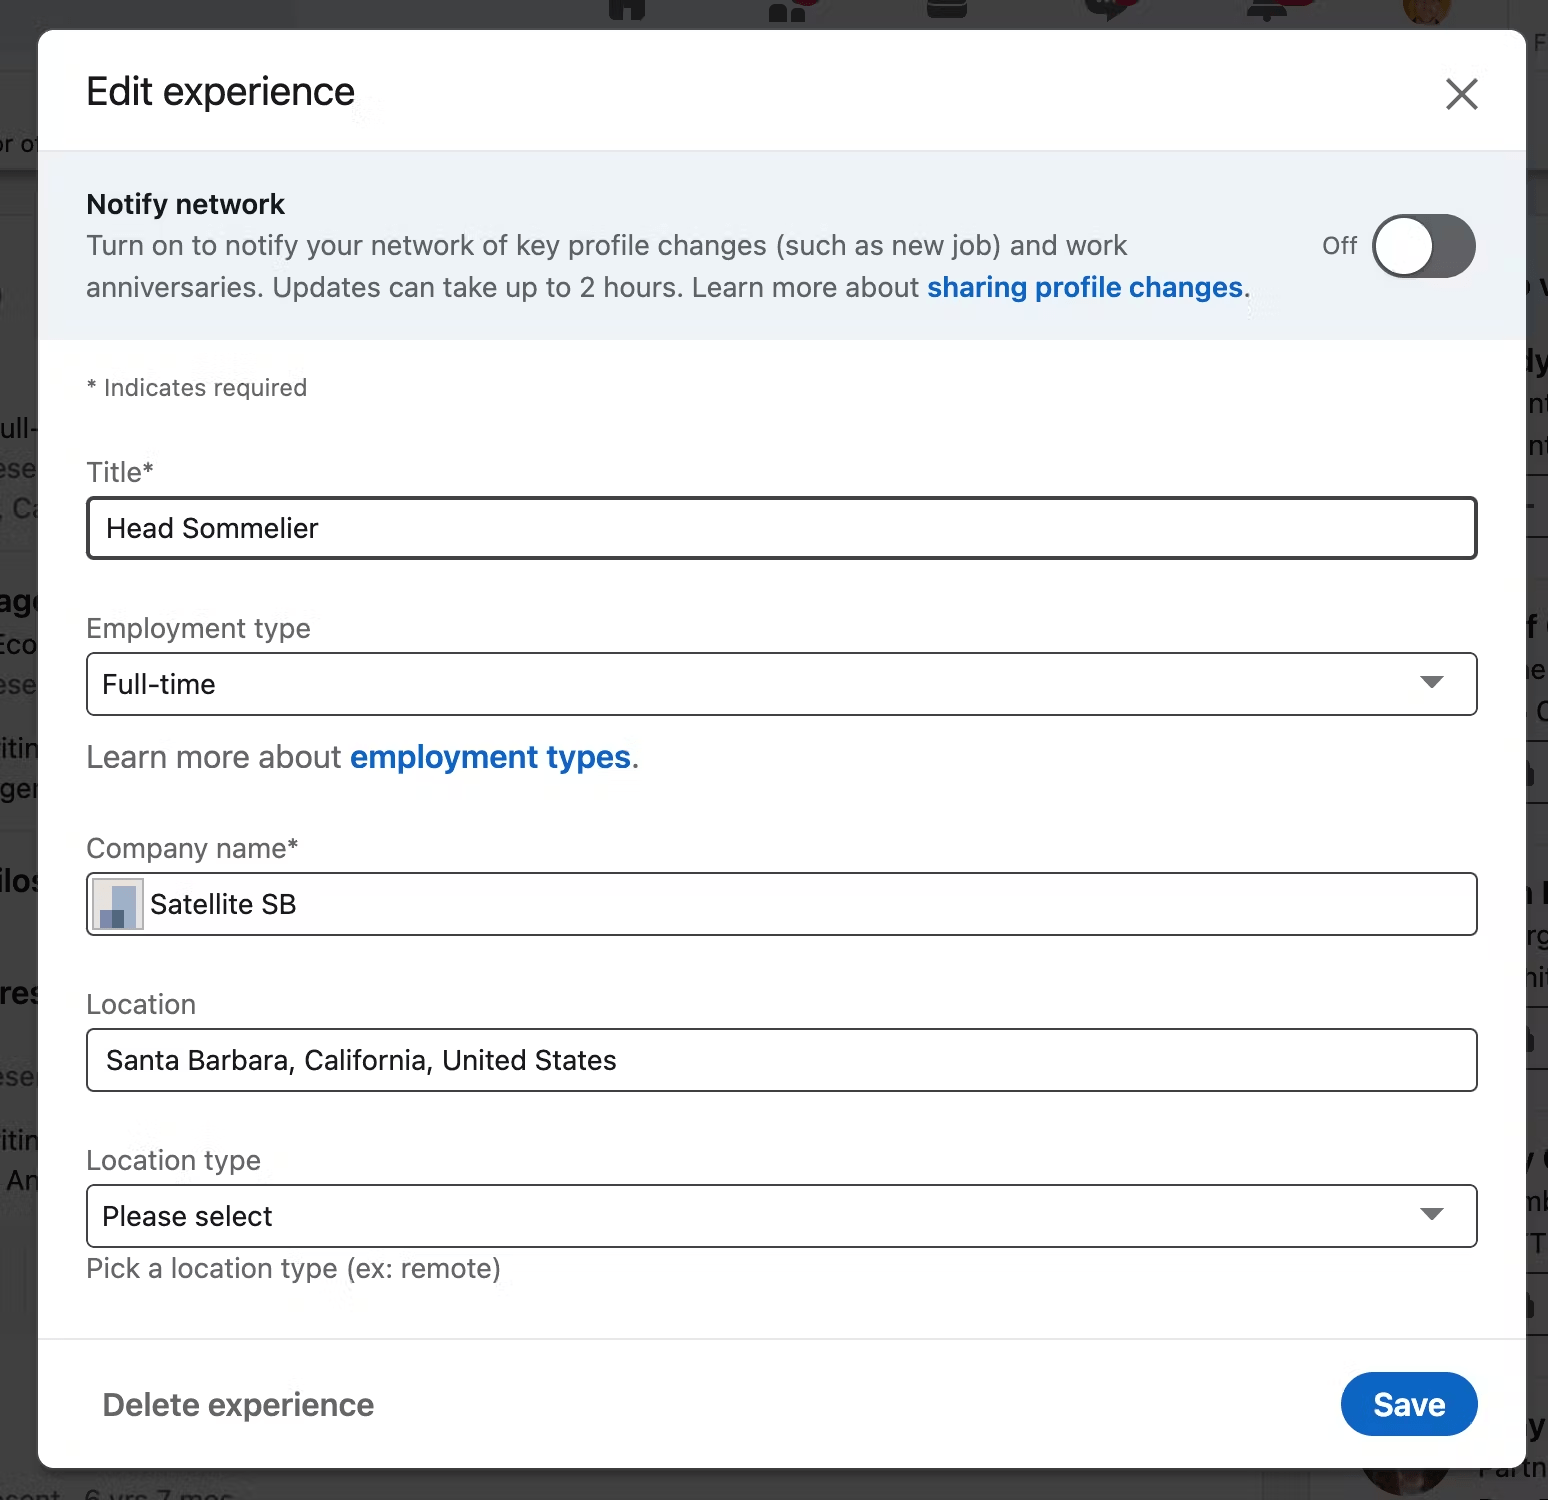Click the Full-time dropdown arrow
The height and width of the screenshot is (1500, 1548).
coord(1433,684)
